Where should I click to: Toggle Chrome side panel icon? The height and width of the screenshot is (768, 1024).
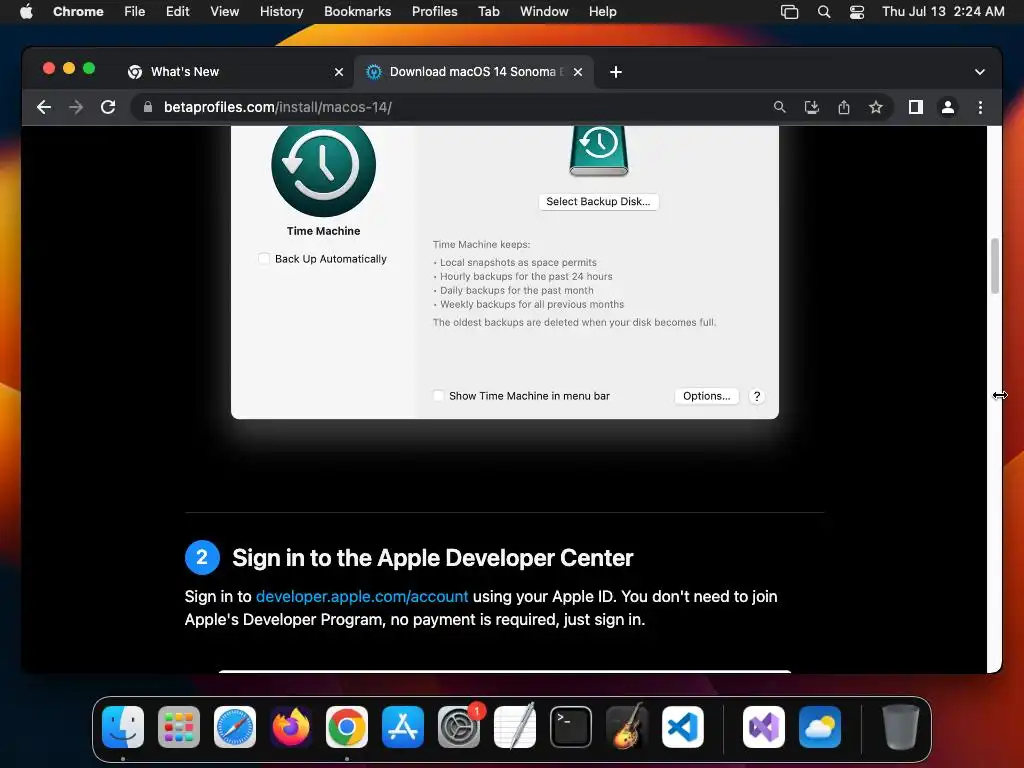[916, 107]
